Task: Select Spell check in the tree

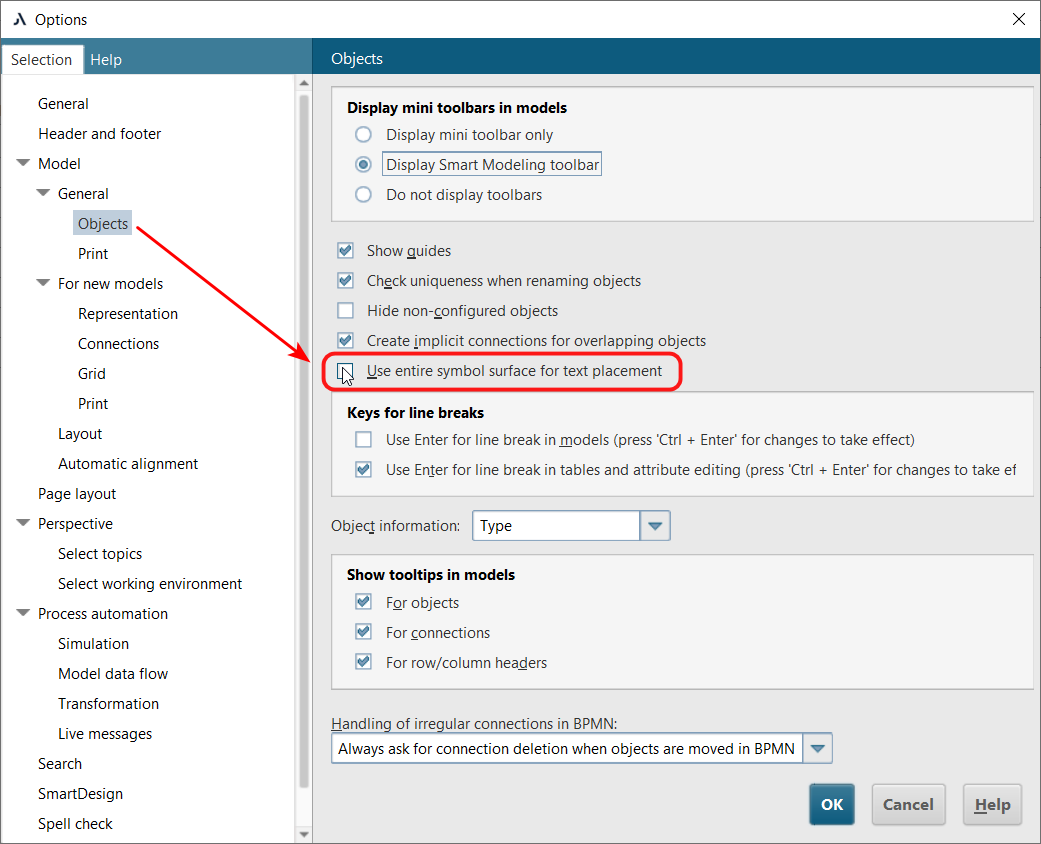Action: (75, 824)
